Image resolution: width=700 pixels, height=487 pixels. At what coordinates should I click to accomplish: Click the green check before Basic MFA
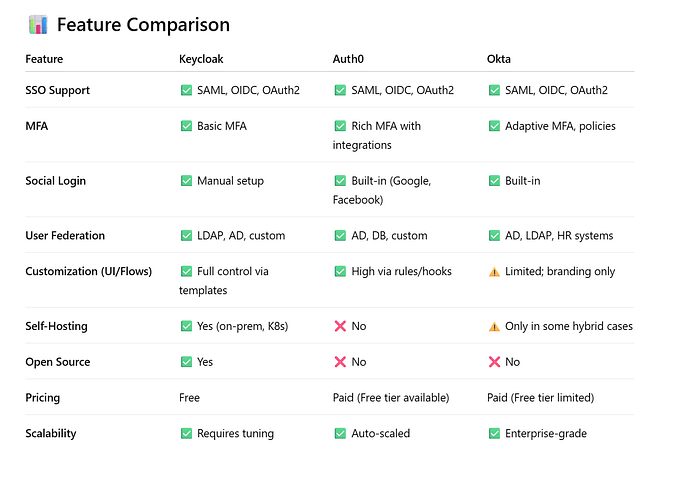coord(186,126)
